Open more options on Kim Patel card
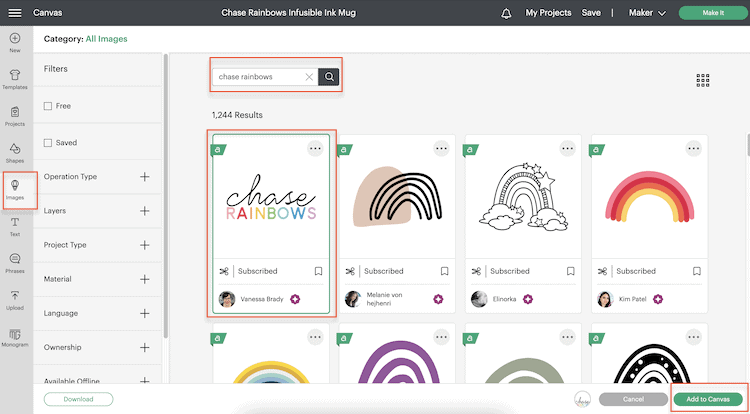This screenshot has width=750, height=414. point(694,148)
